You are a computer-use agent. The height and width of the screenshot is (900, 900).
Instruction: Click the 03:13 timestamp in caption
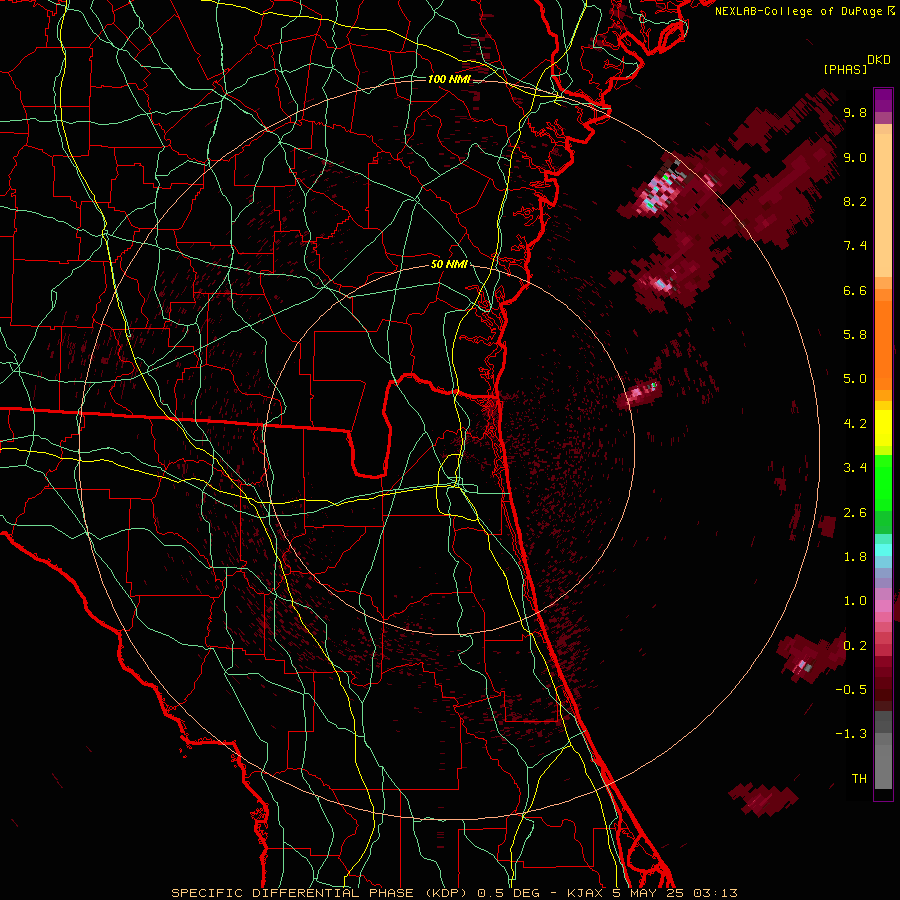[x=715, y=893]
